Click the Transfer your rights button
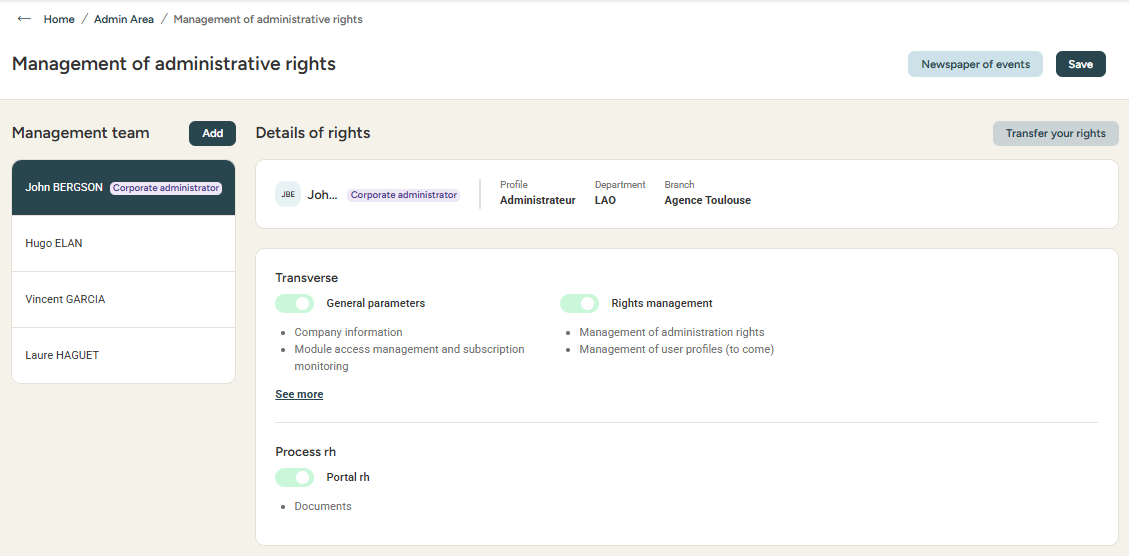The height and width of the screenshot is (556, 1129). click(x=1055, y=133)
